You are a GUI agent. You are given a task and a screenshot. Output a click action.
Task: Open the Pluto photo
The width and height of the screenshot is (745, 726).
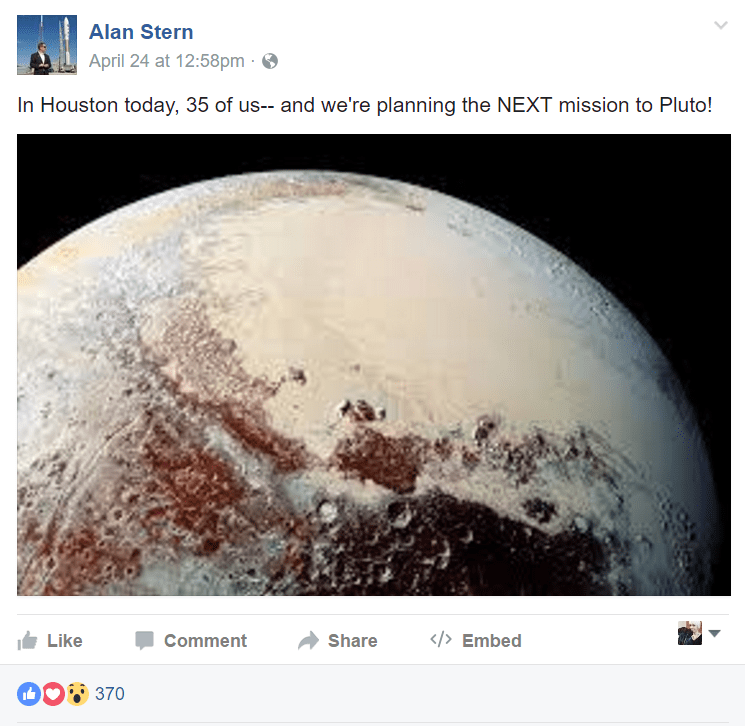[374, 364]
